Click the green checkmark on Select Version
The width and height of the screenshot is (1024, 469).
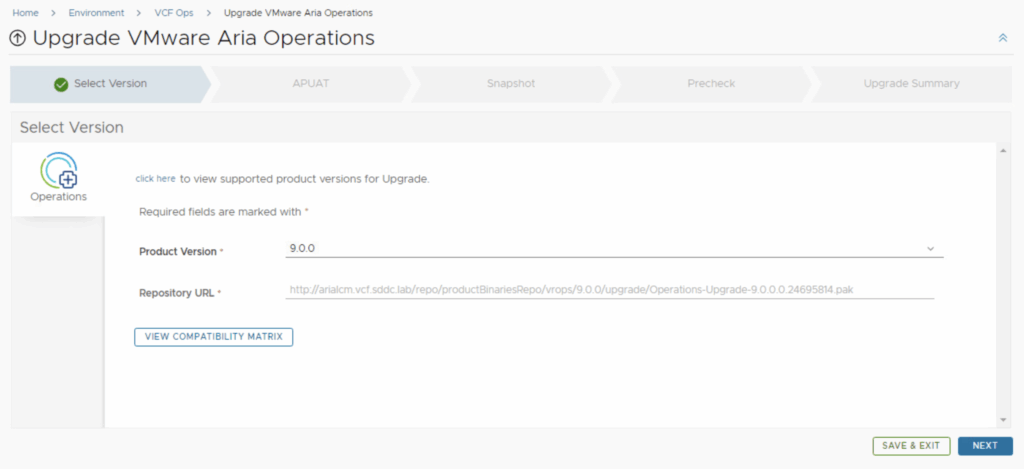coord(61,84)
